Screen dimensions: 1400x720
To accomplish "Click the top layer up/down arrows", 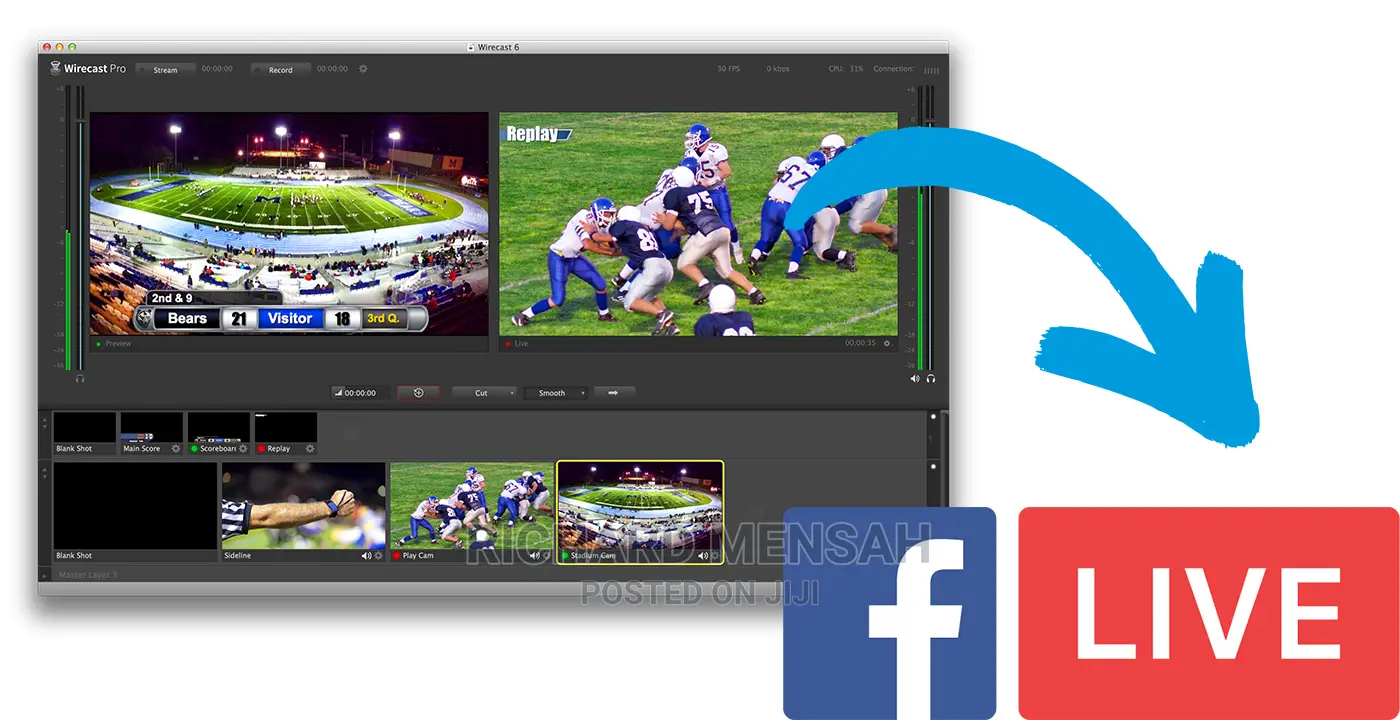I will click(x=44, y=421).
